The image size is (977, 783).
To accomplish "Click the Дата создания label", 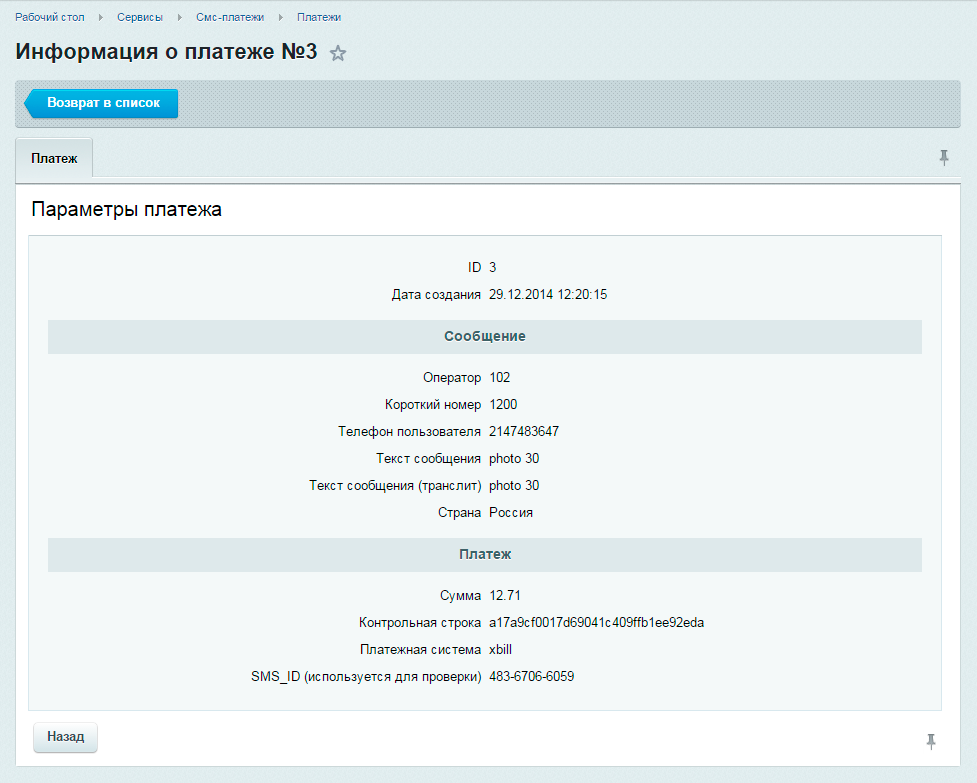I will click(436, 295).
